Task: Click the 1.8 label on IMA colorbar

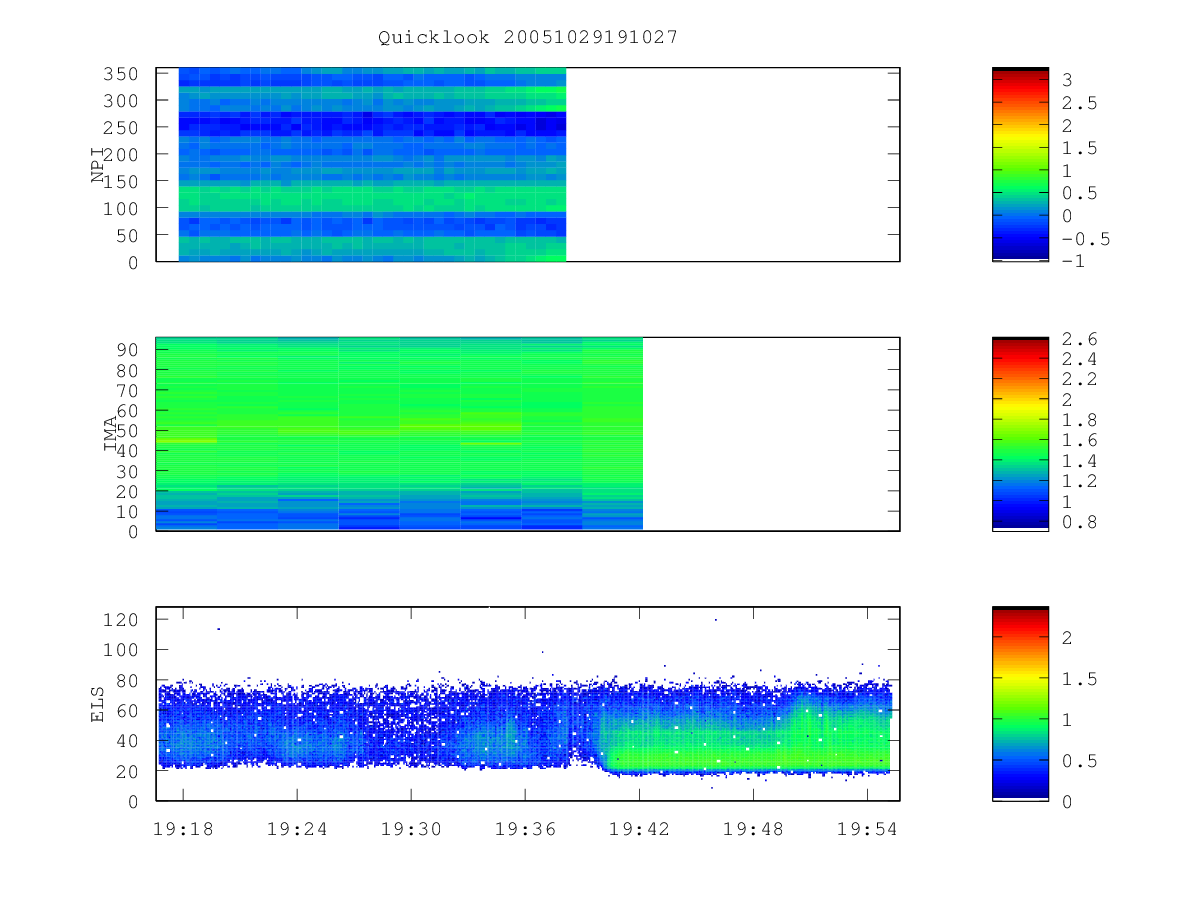Action: tap(1079, 420)
